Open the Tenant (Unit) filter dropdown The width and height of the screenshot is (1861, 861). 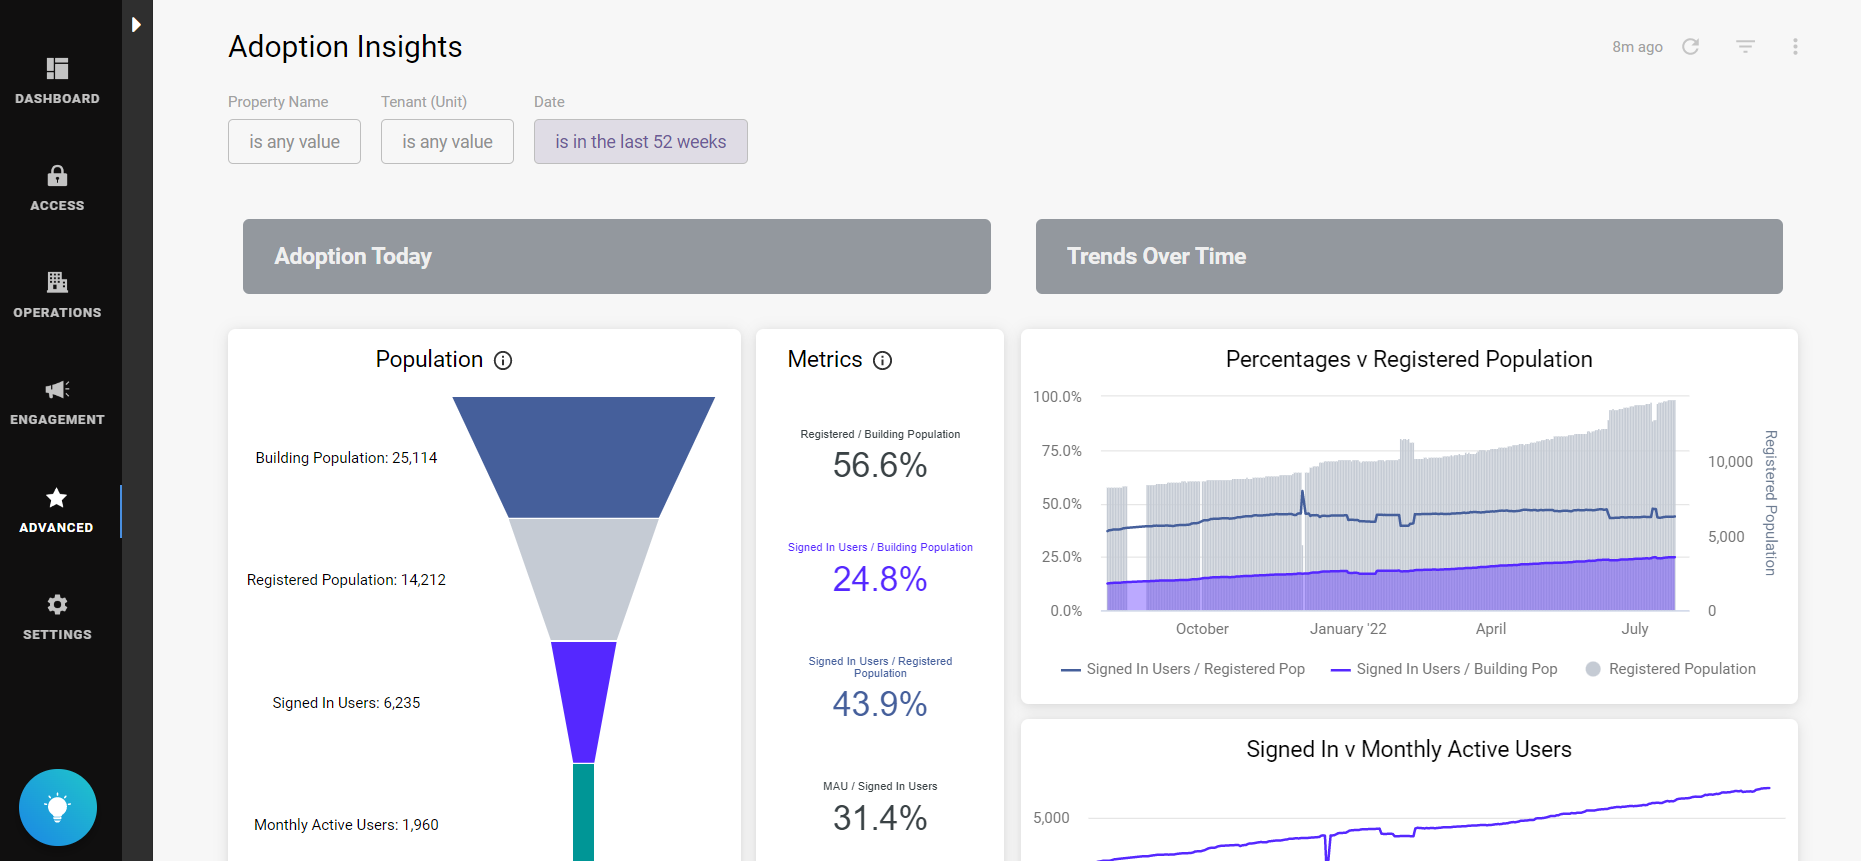click(x=447, y=142)
